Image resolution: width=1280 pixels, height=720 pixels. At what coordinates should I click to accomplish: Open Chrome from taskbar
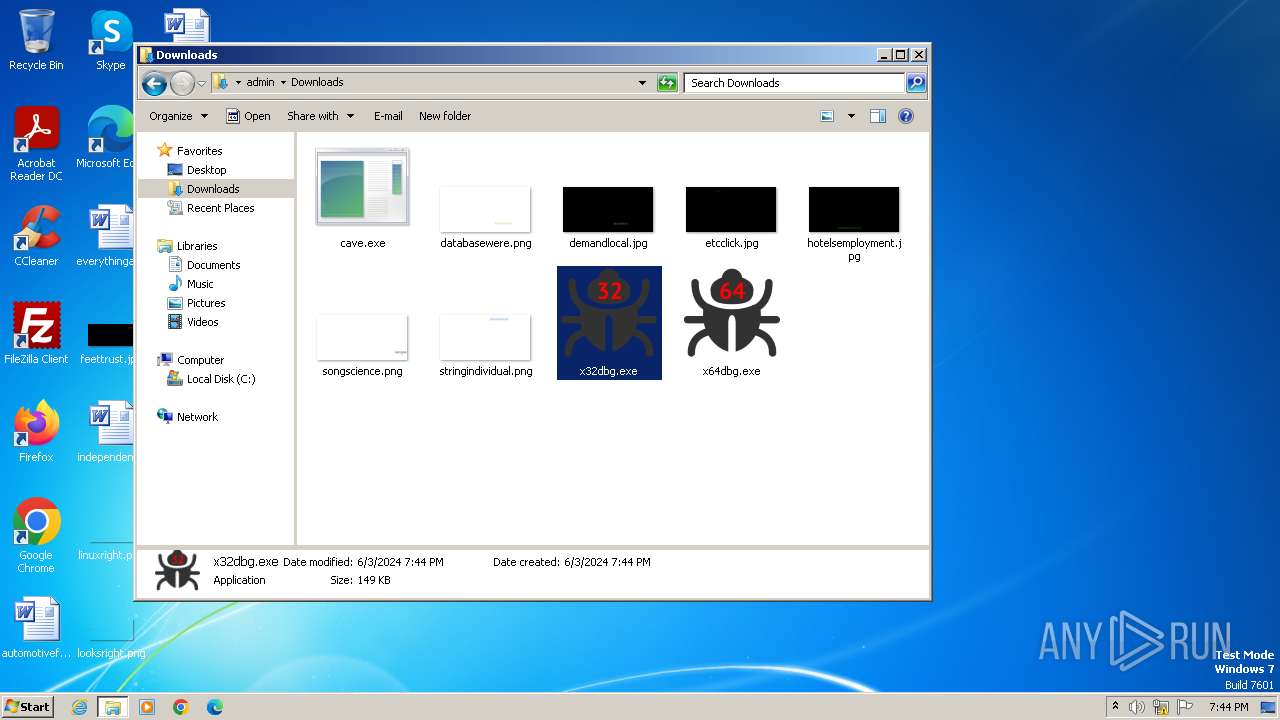click(x=181, y=707)
